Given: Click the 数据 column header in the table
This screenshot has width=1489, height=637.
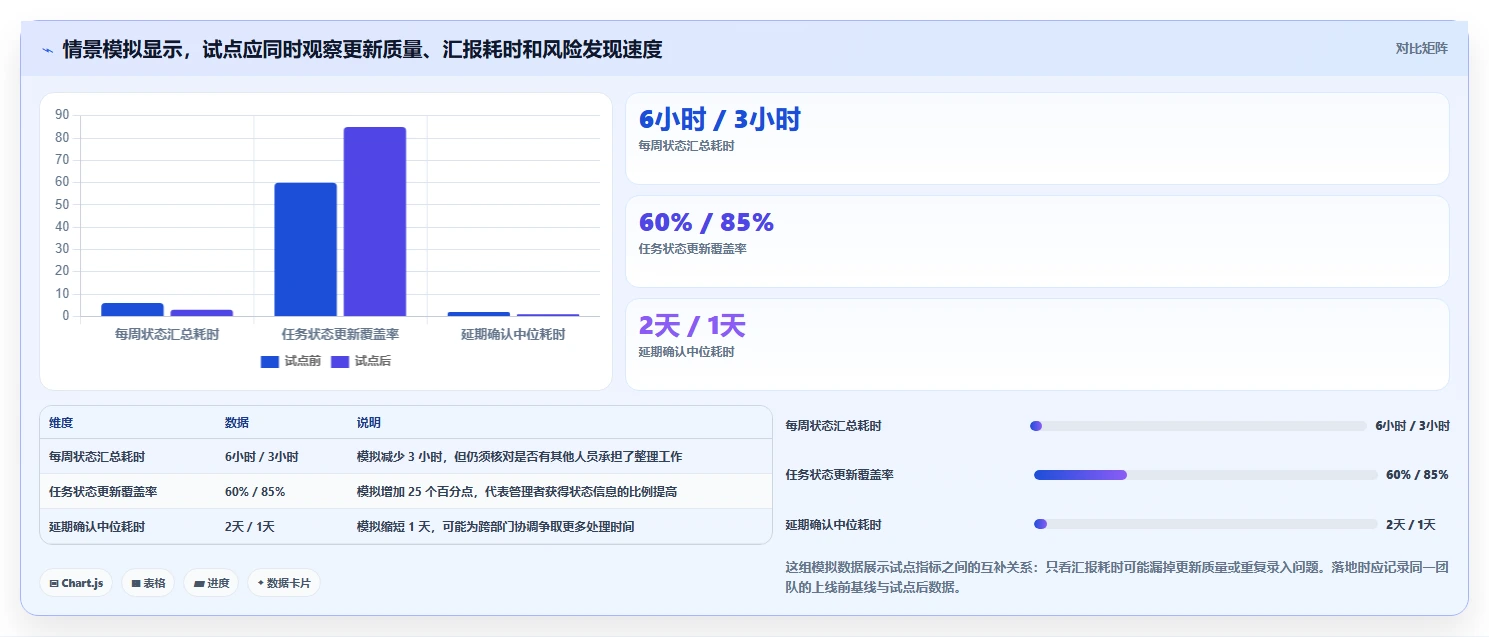Looking at the screenshot, I should click(x=237, y=423).
